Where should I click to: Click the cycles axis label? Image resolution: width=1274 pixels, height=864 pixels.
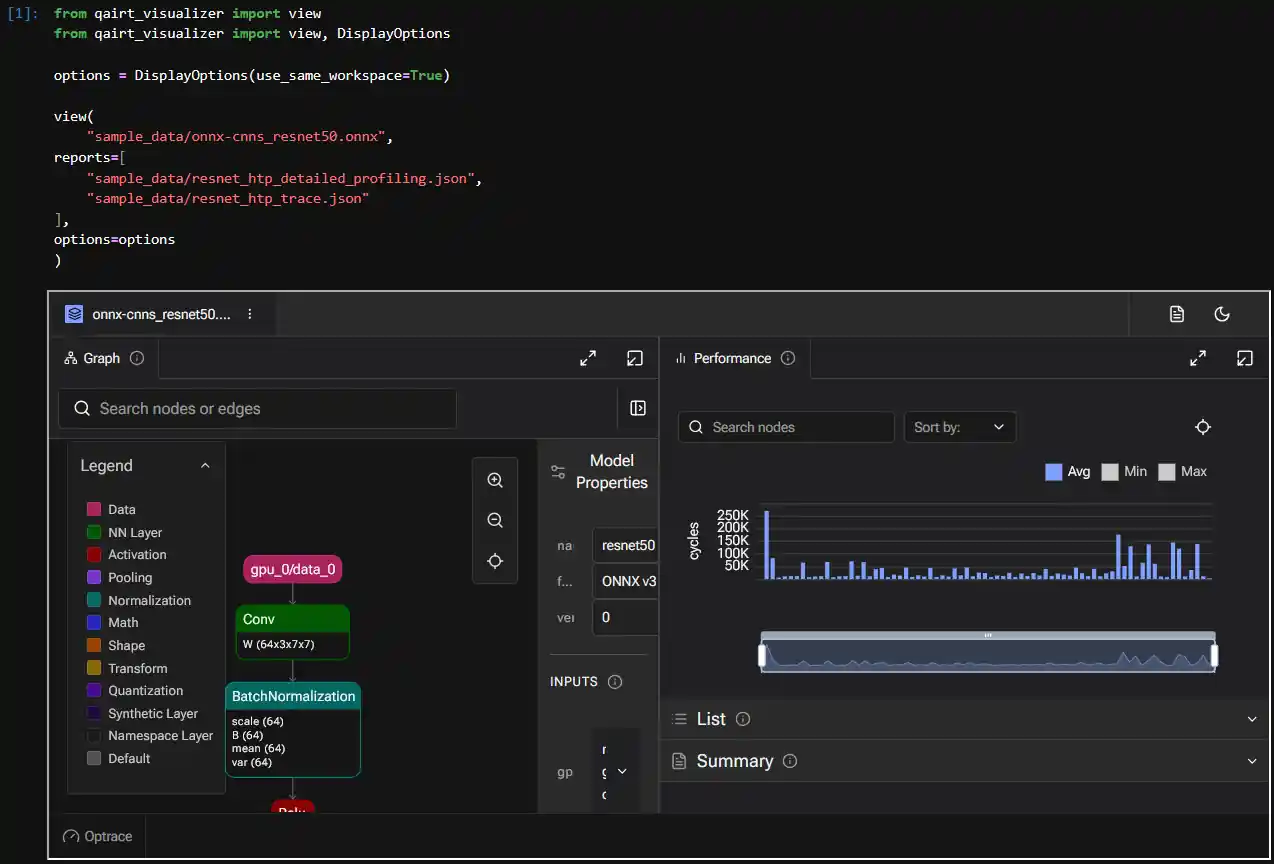pos(694,540)
